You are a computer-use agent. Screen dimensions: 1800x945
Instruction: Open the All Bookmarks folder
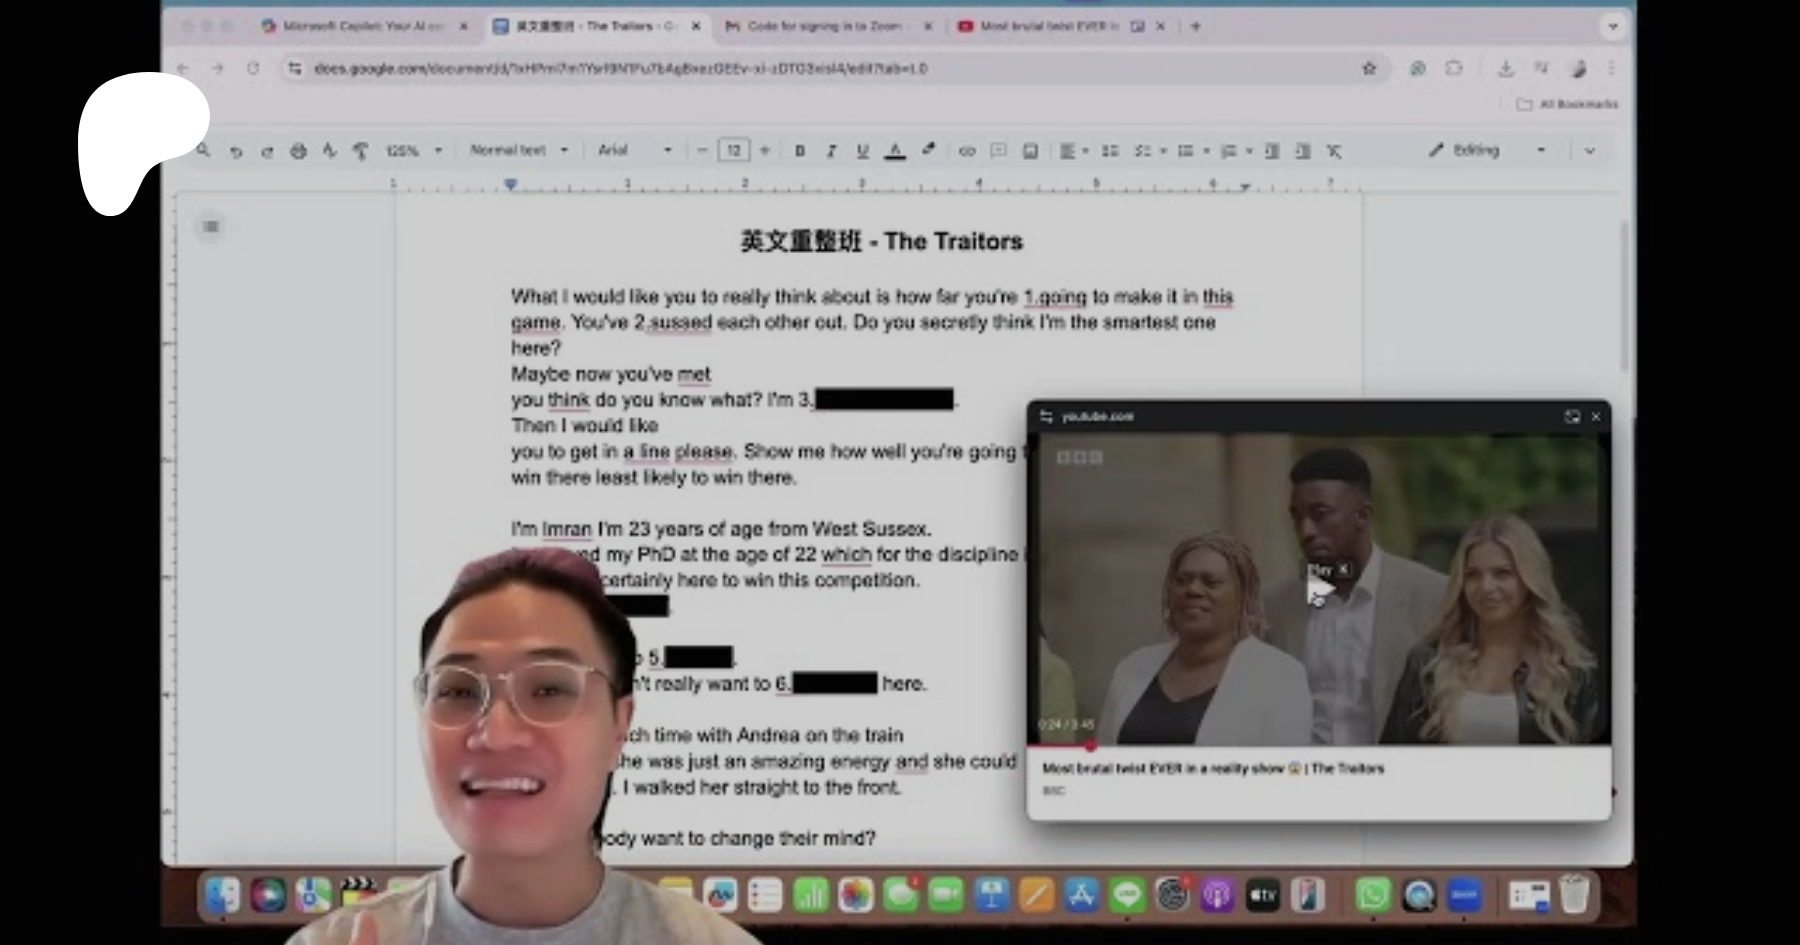1567,104
